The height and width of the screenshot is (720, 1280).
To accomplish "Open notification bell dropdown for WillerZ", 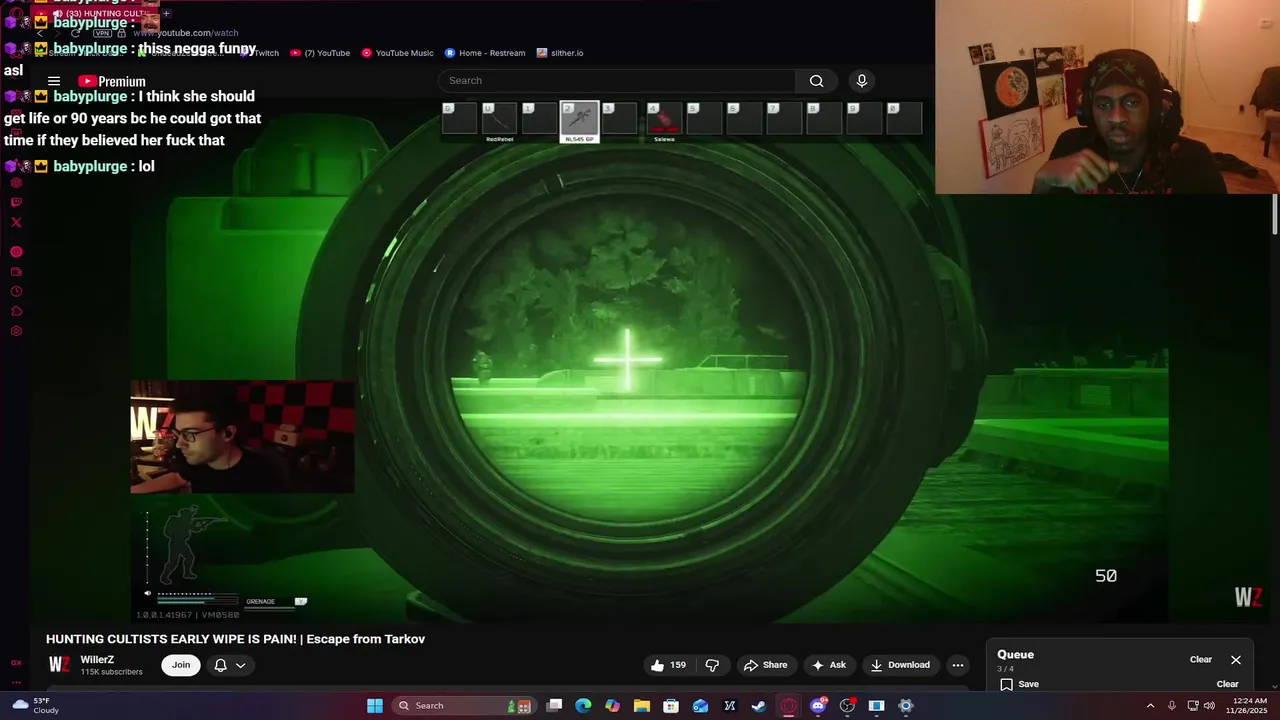I will pos(229,665).
